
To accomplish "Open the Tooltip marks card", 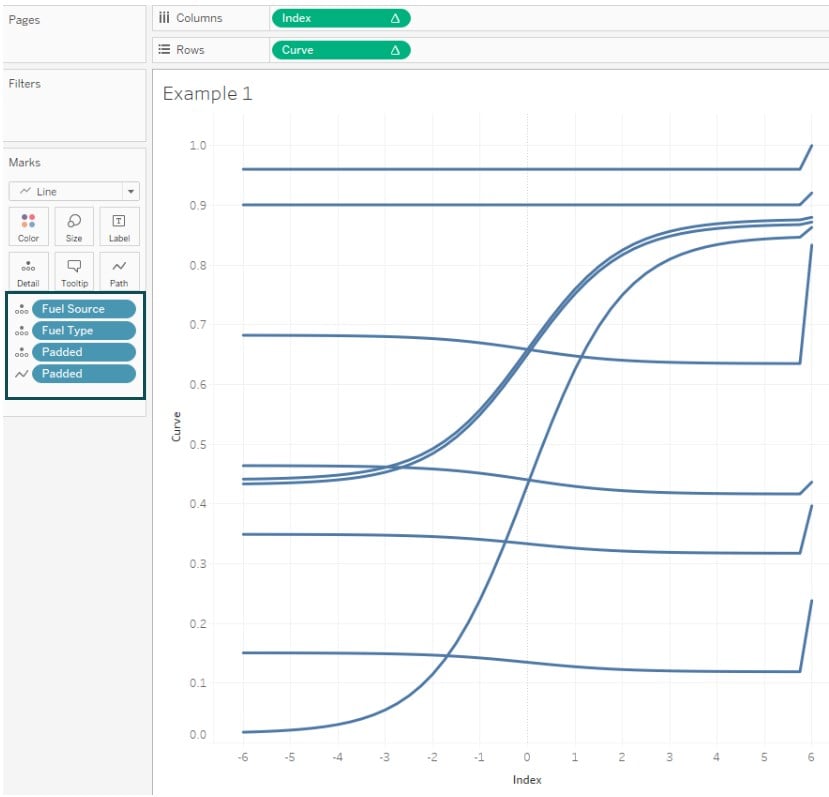I will pos(74,272).
